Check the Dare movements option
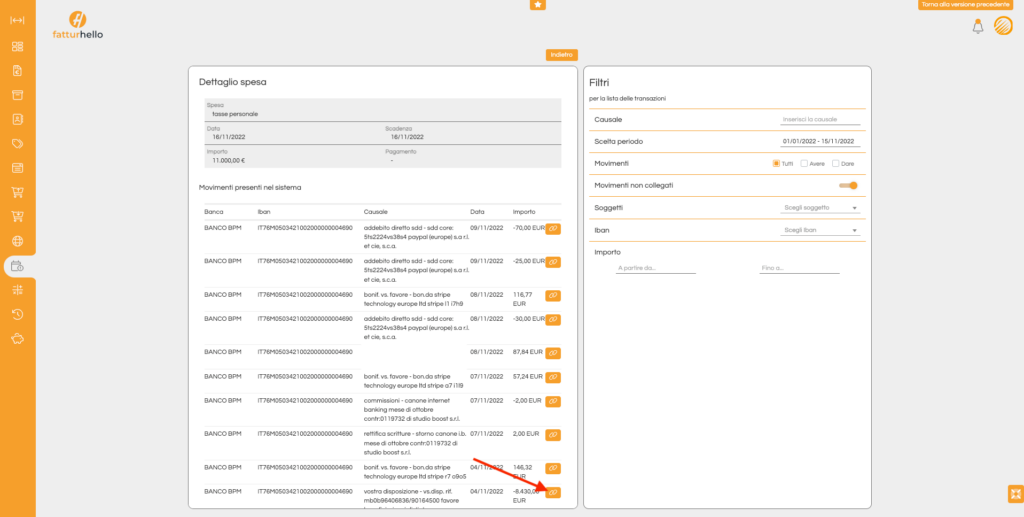 836,164
